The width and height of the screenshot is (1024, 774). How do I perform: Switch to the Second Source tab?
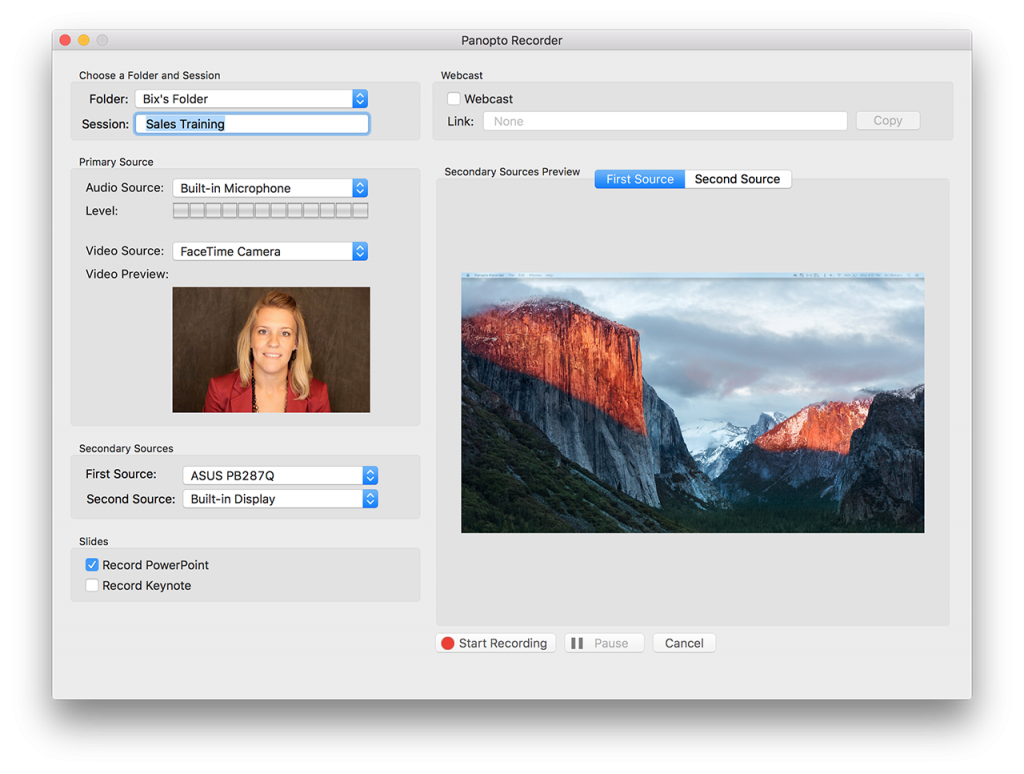pyautogui.click(x=737, y=179)
